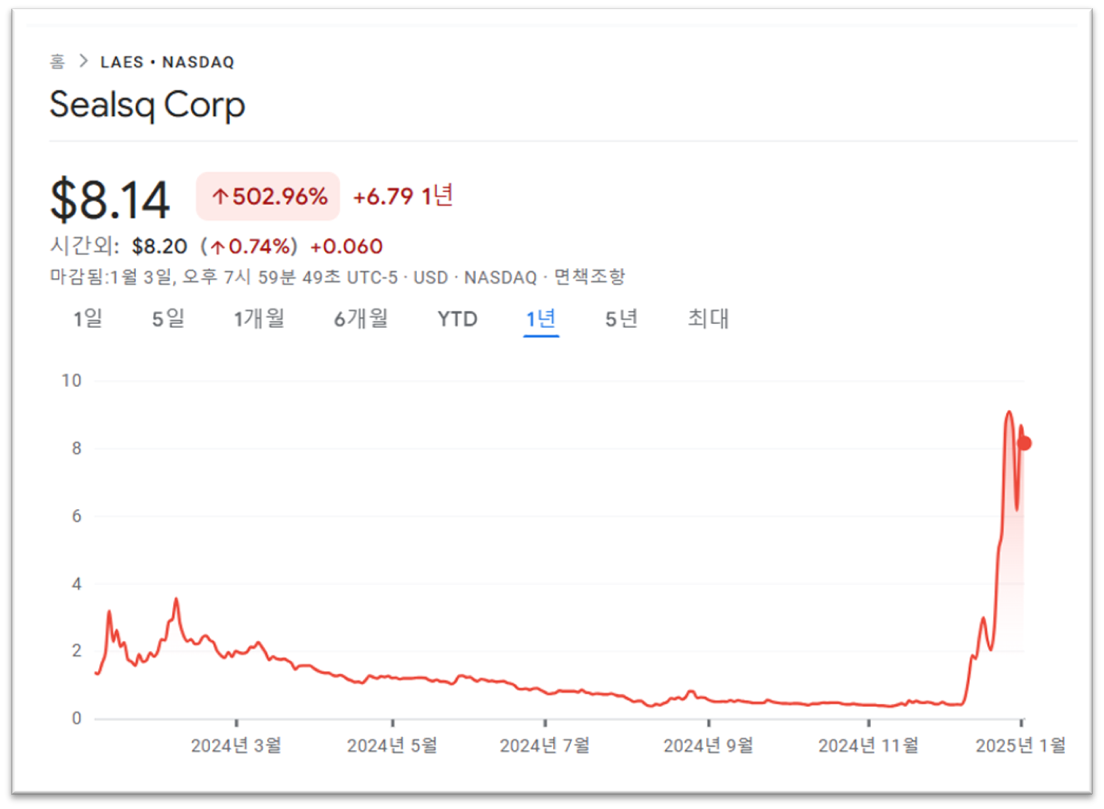Click the 2024년 9월 axis label
The width and height of the screenshot is (1104, 809).
[708, 746]
